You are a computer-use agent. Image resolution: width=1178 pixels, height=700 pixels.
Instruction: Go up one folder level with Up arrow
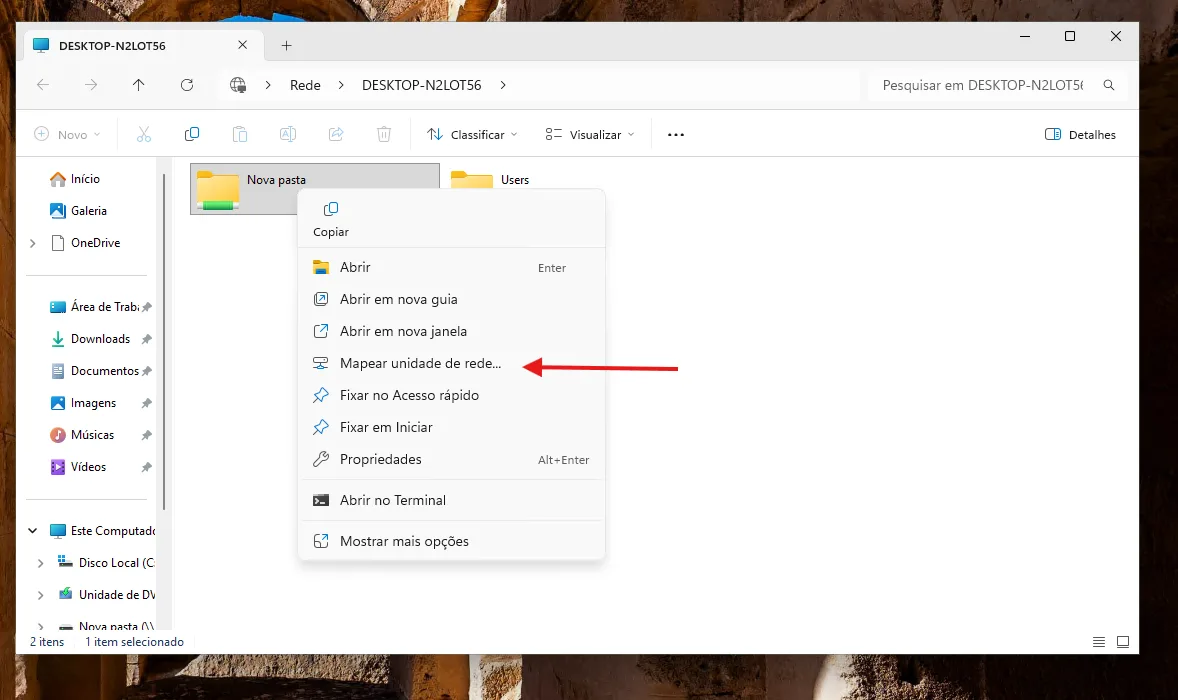coord(138,85)
